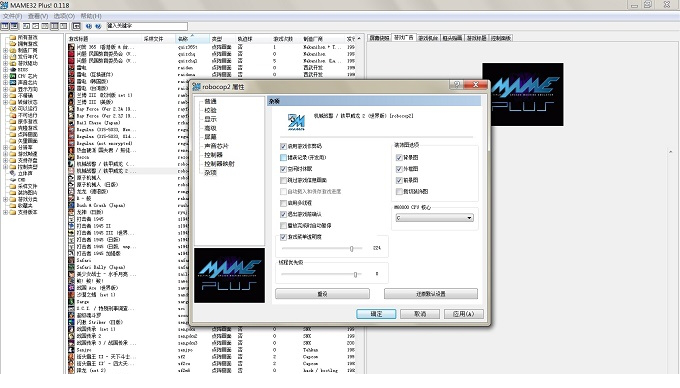Uncheck the 空闲时休眠 checkbox

coord(283,169)
